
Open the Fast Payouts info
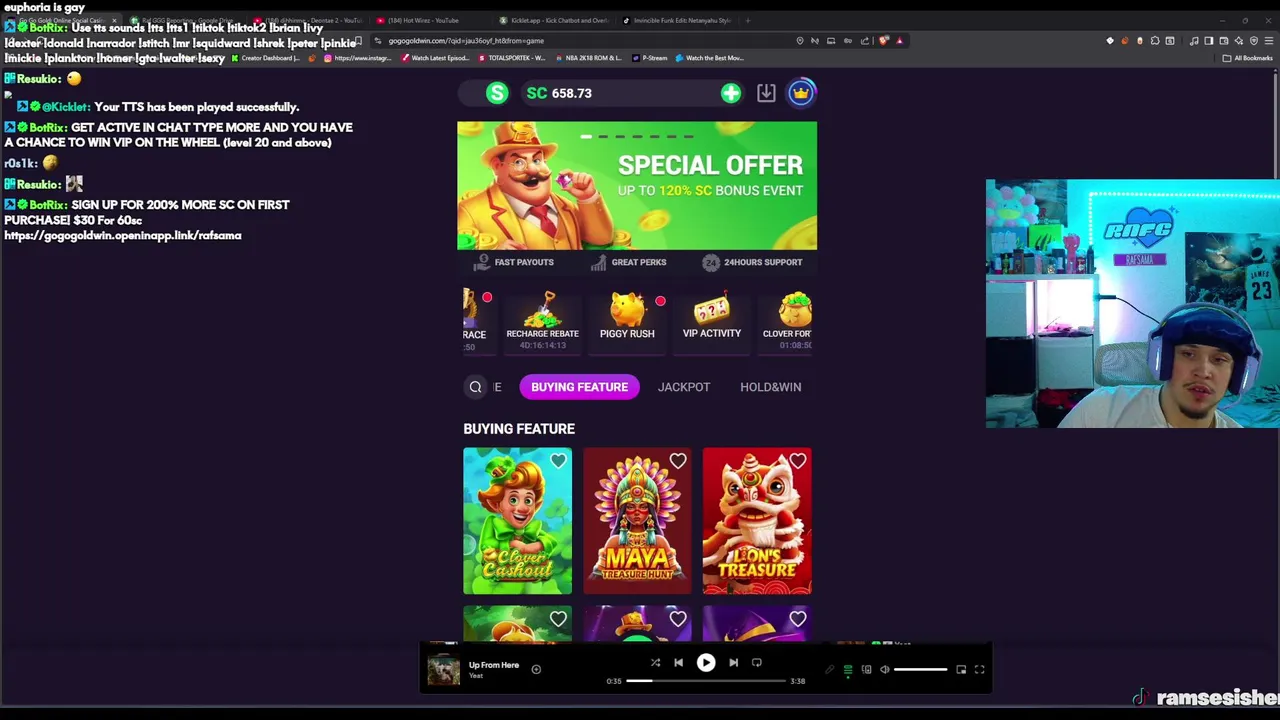tap(514, 262)
